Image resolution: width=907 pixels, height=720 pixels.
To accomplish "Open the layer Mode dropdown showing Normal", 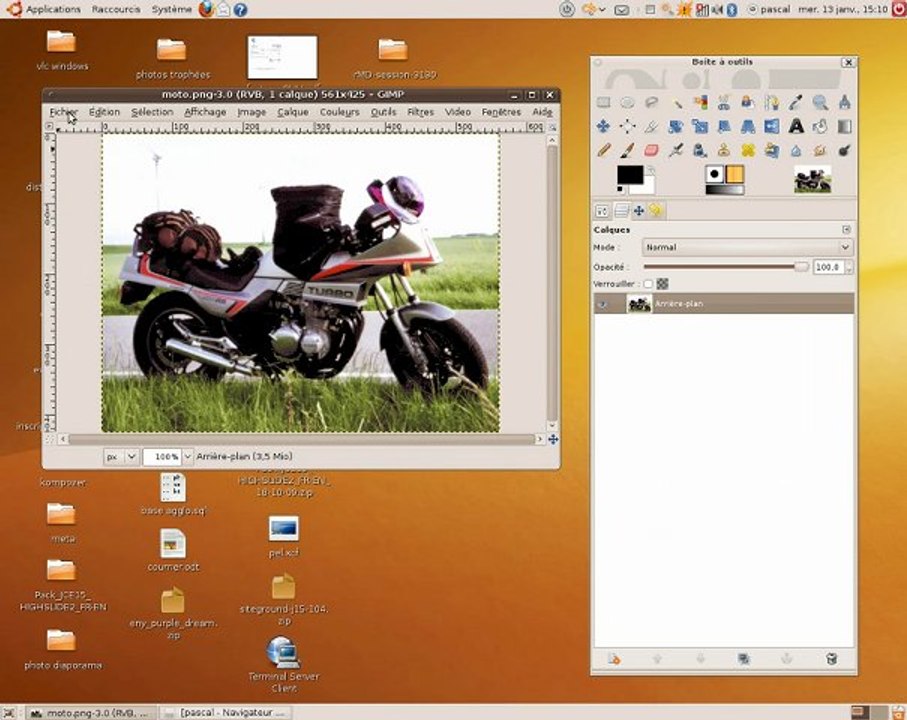I will (x=747, y=248).
